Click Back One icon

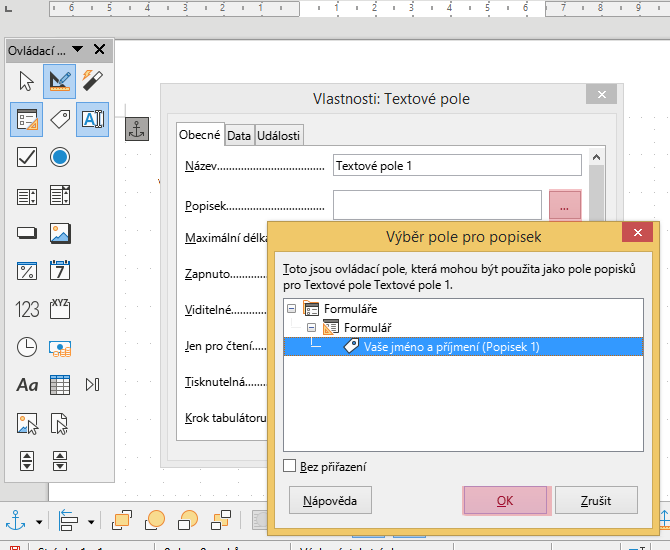(x=188, y=521)
